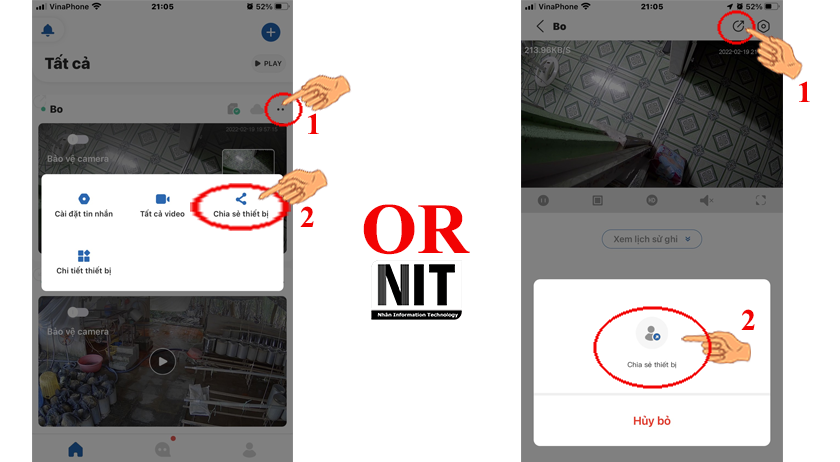The height and width of the screenshot is (462, 840).
Task: Open the two-dot more menu for Bo
Action: [281, 109]
